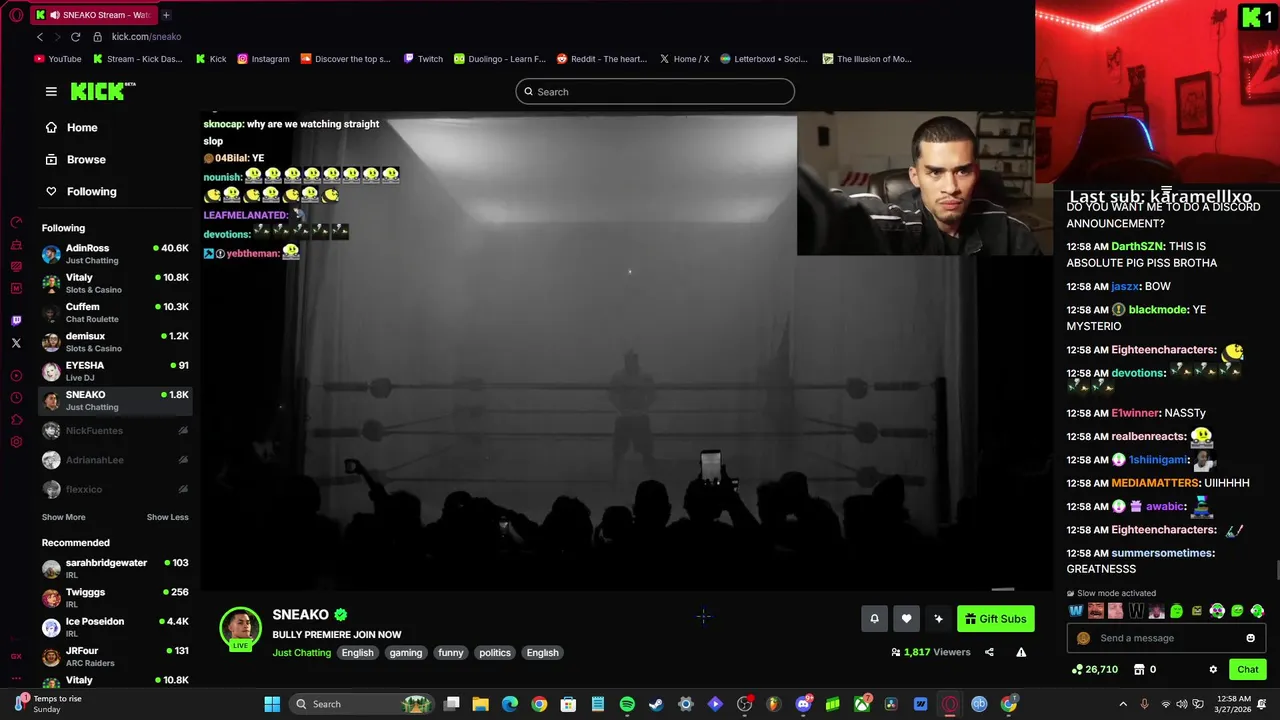Image resolution: width=1280 pixels, height=720 pixels.
Task: Open Following in sidebar
Action: click(91, 191)
